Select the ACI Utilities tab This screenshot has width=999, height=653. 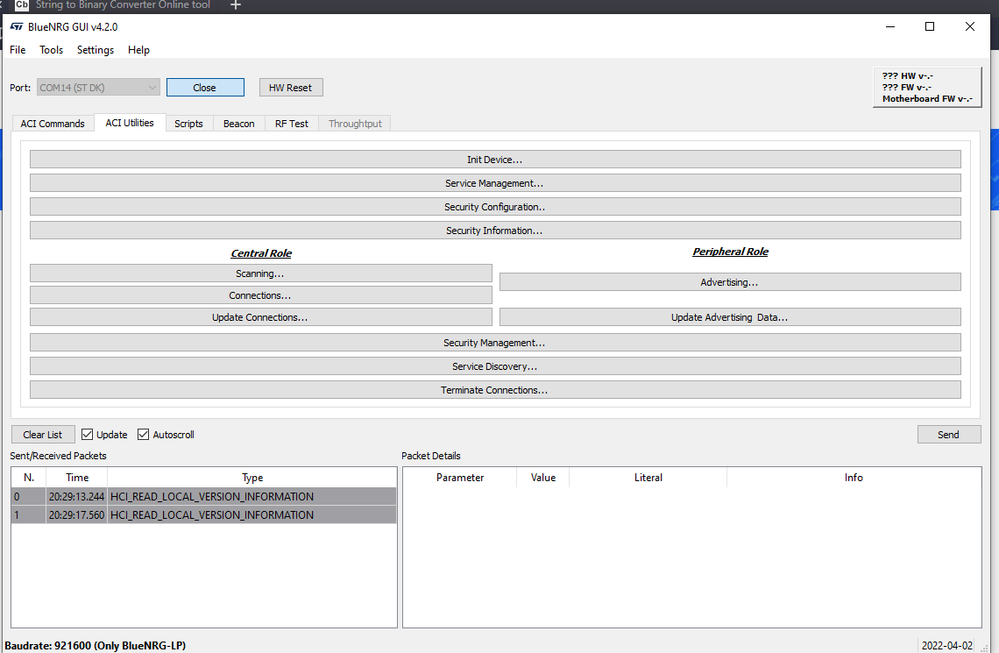(x=129, y=123)
